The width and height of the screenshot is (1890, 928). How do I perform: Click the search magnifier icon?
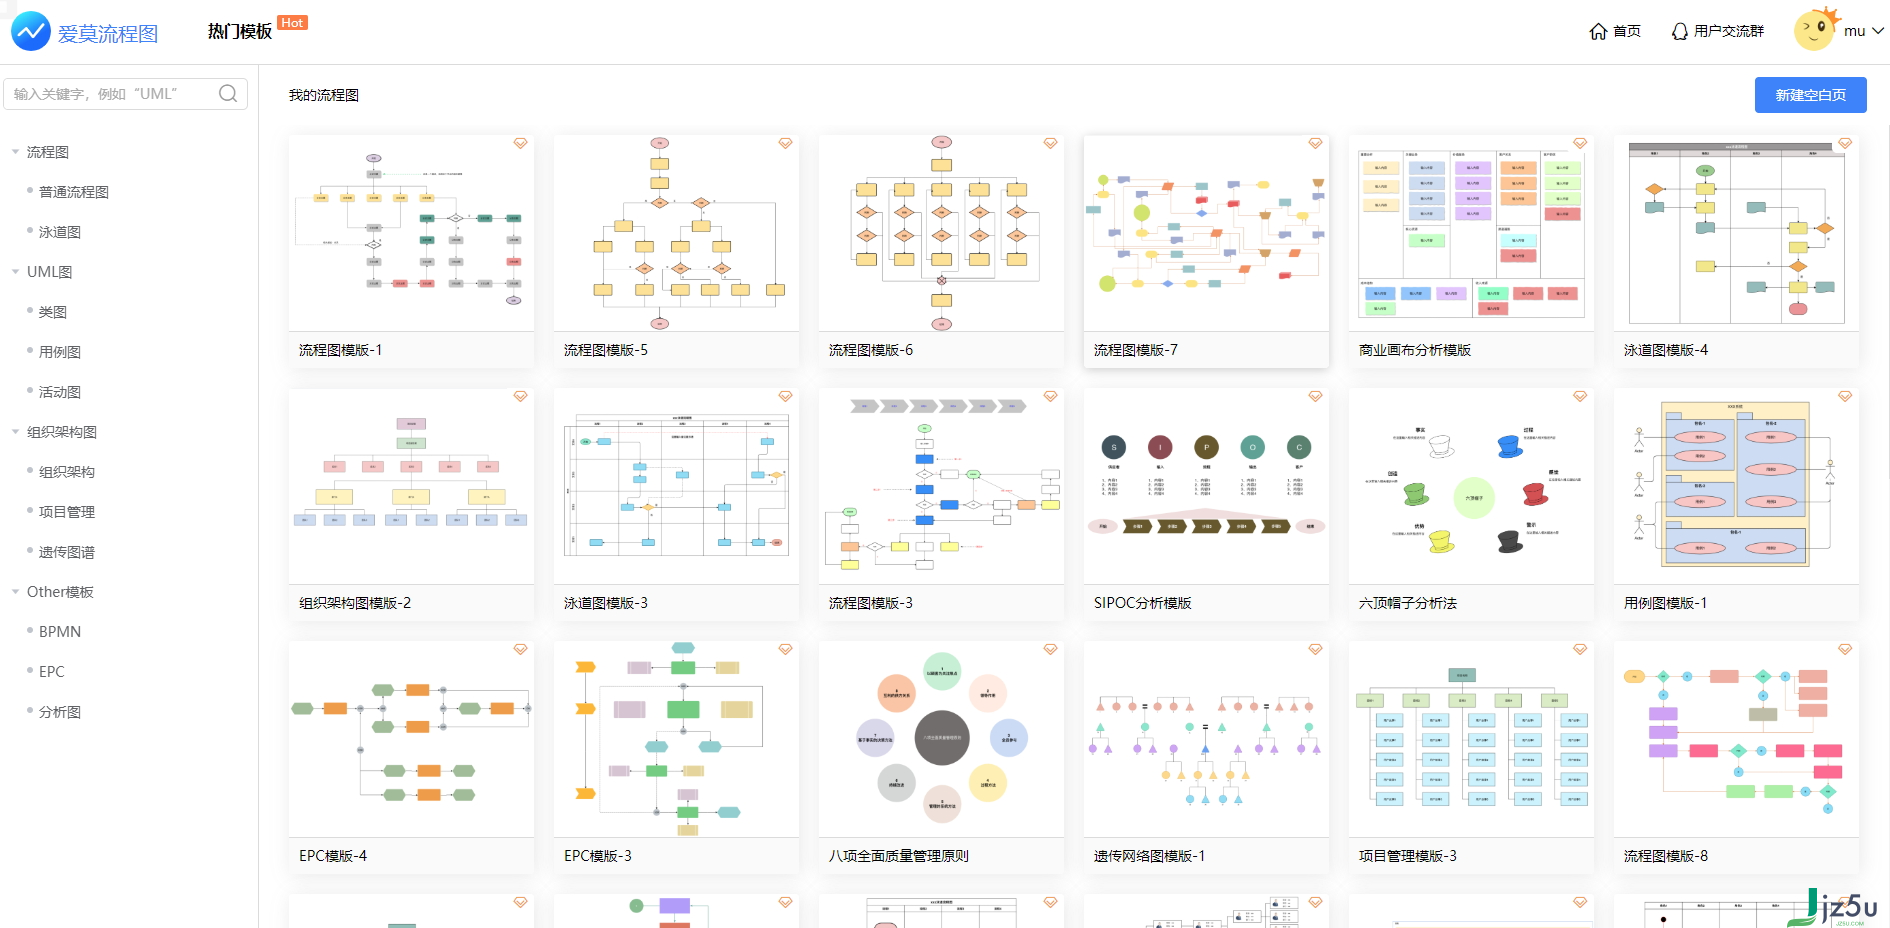tap(228, 93)
